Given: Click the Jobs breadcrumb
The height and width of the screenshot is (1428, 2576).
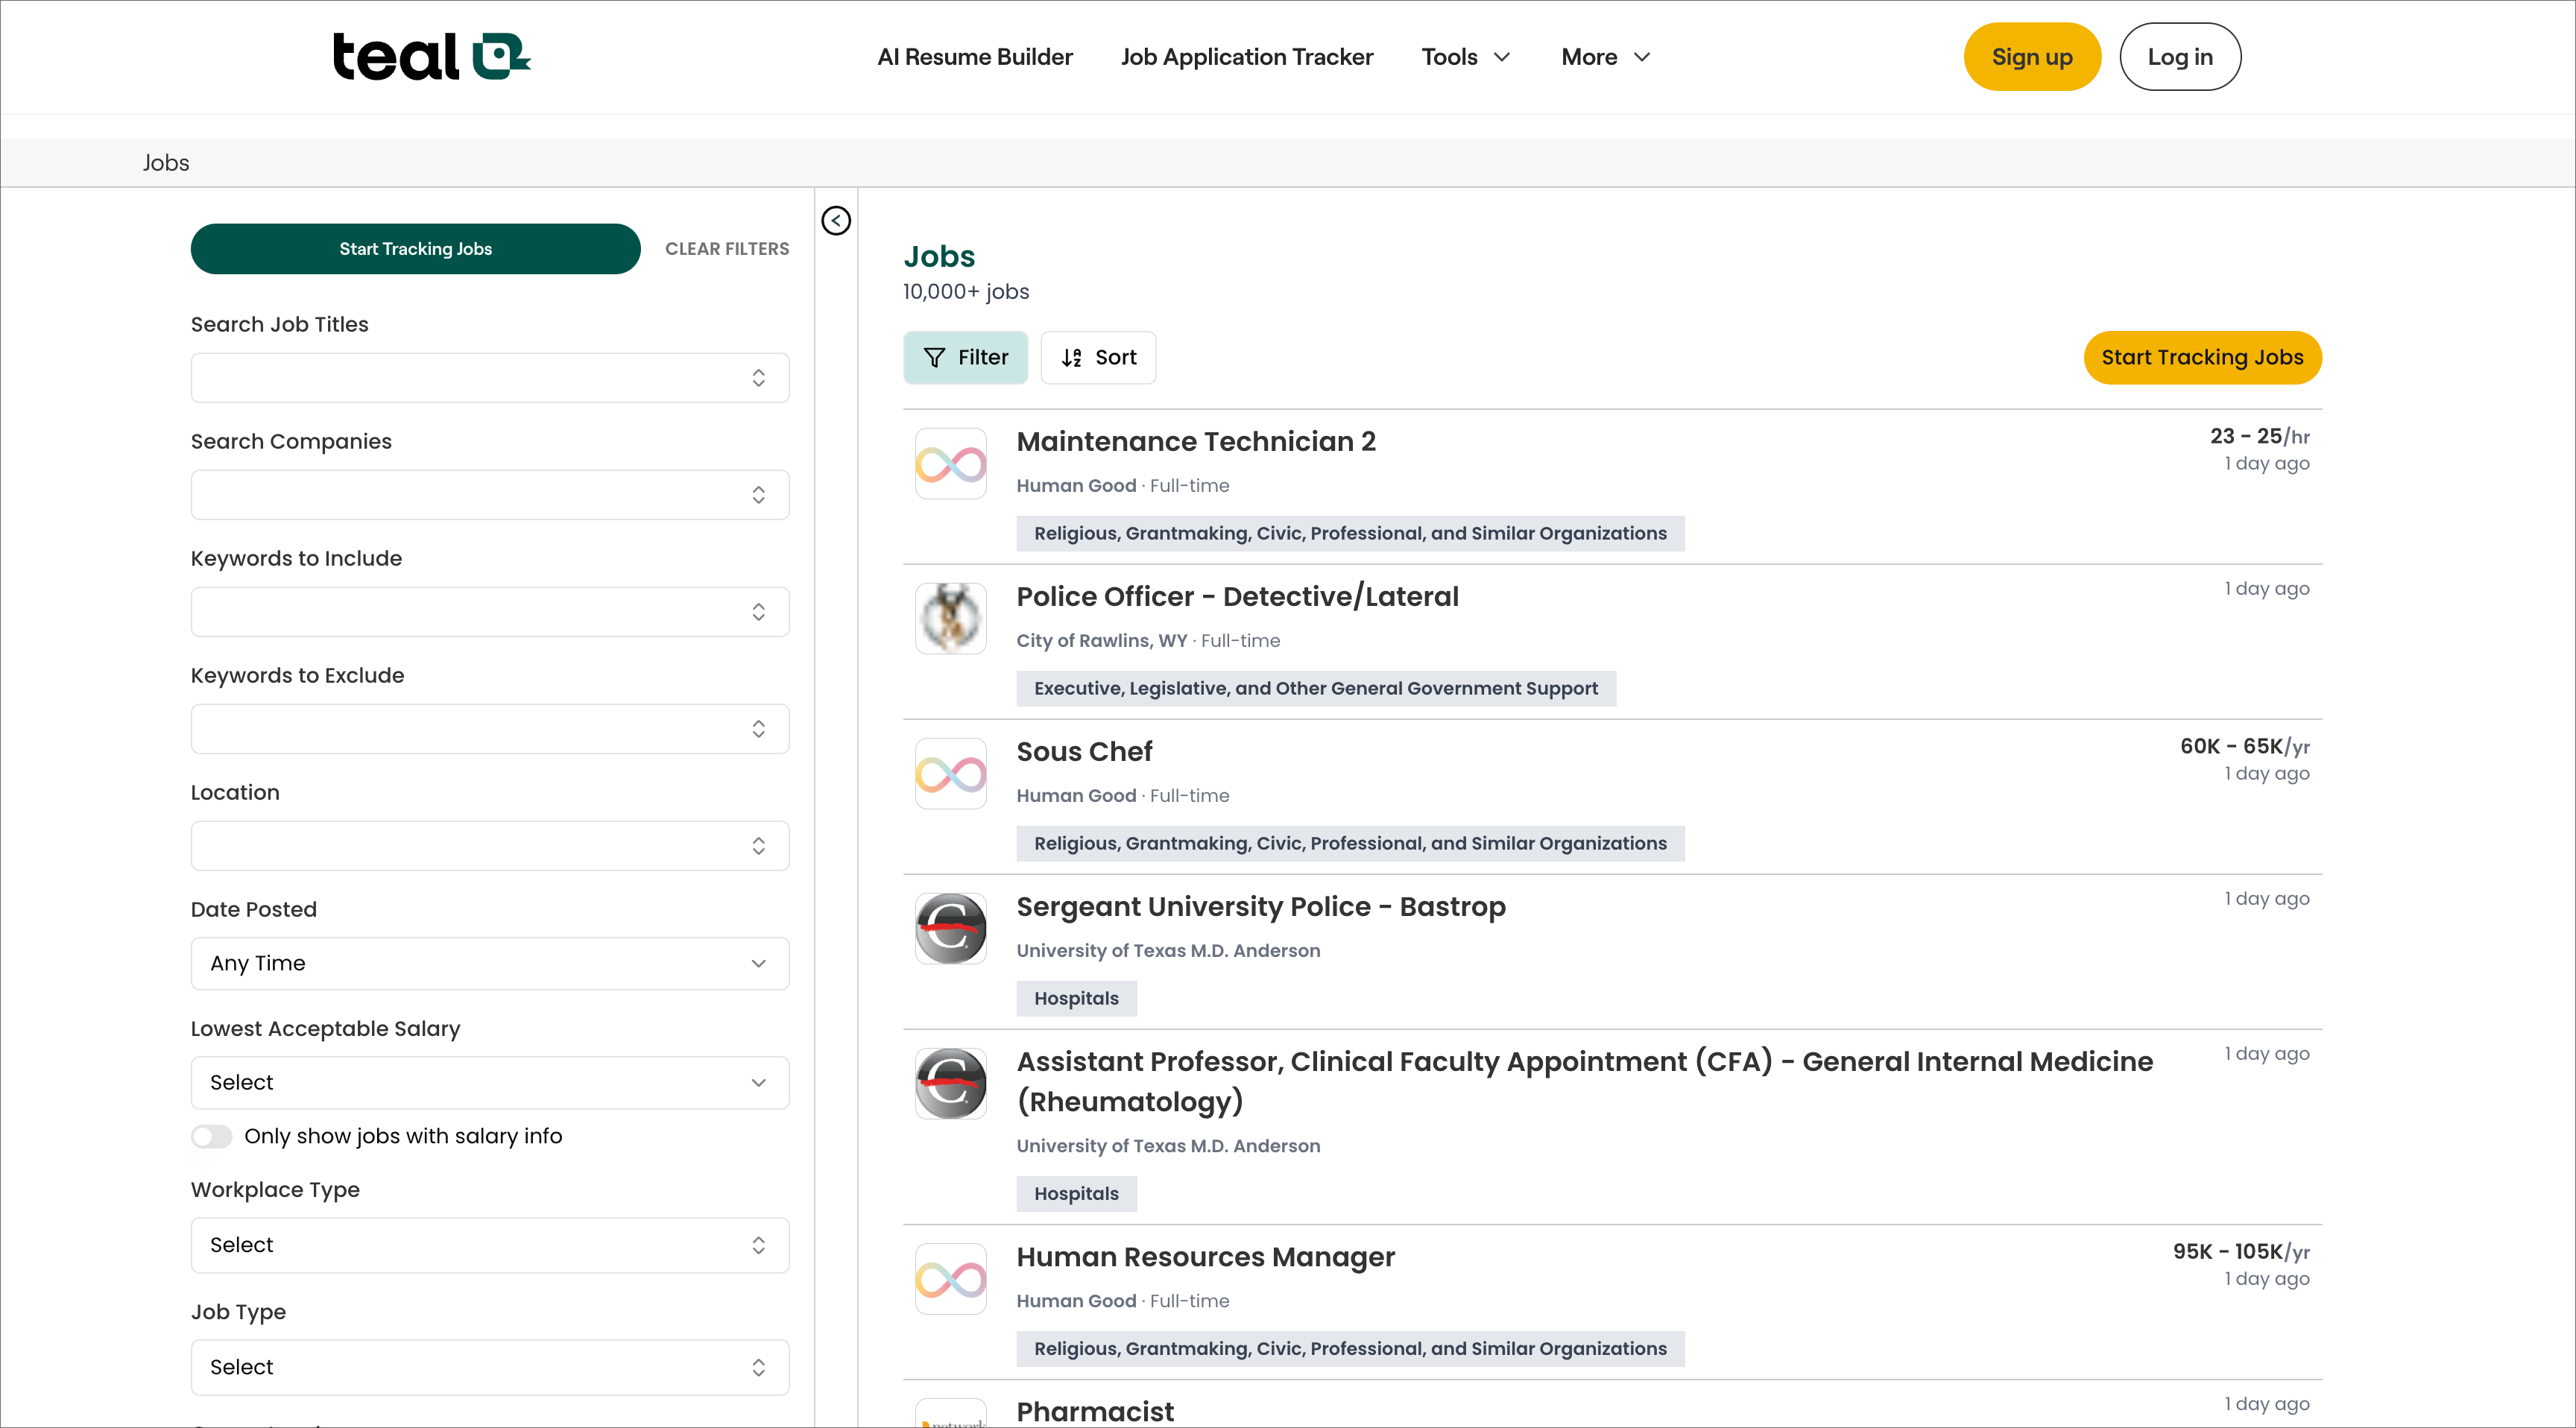Looking at the screenshot, I should click(x=166, y=163).
